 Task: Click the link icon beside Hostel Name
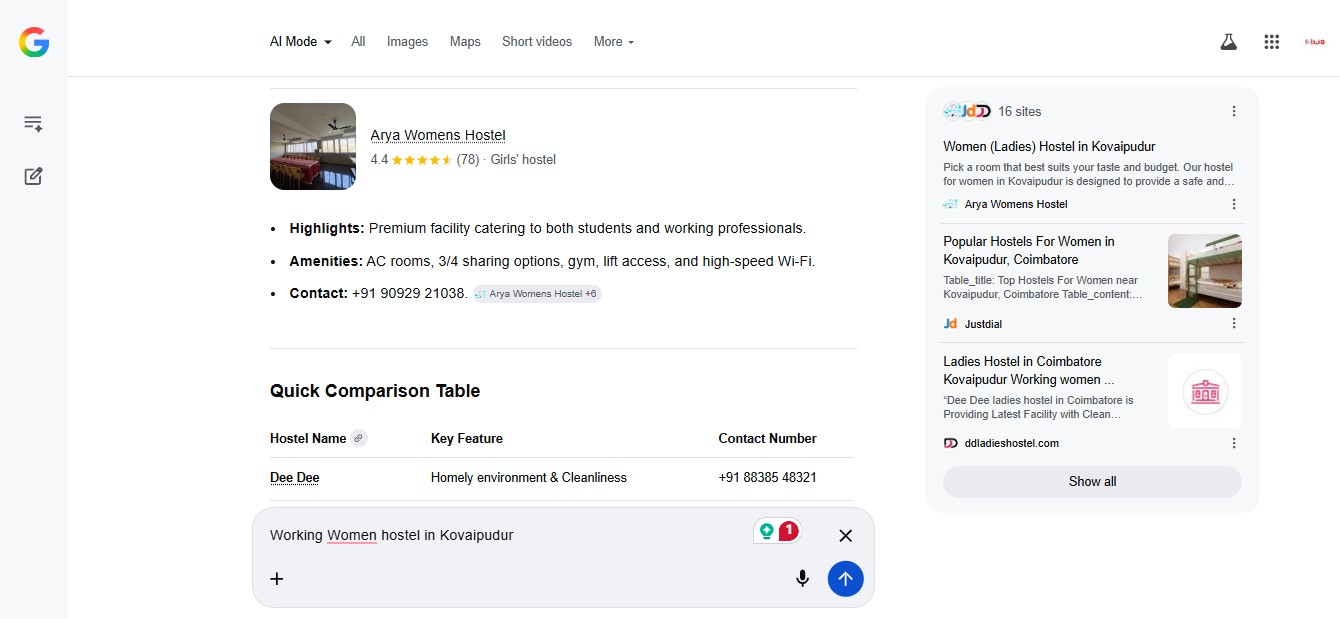click(x=359, y=438)
